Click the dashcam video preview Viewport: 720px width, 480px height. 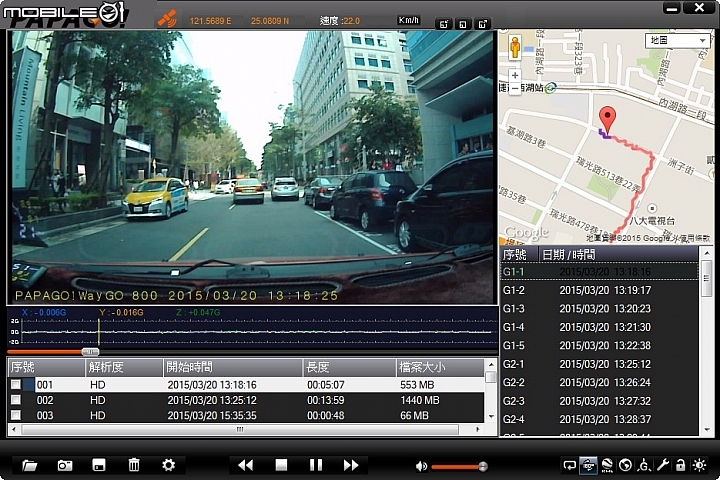(x=253, y=167)
